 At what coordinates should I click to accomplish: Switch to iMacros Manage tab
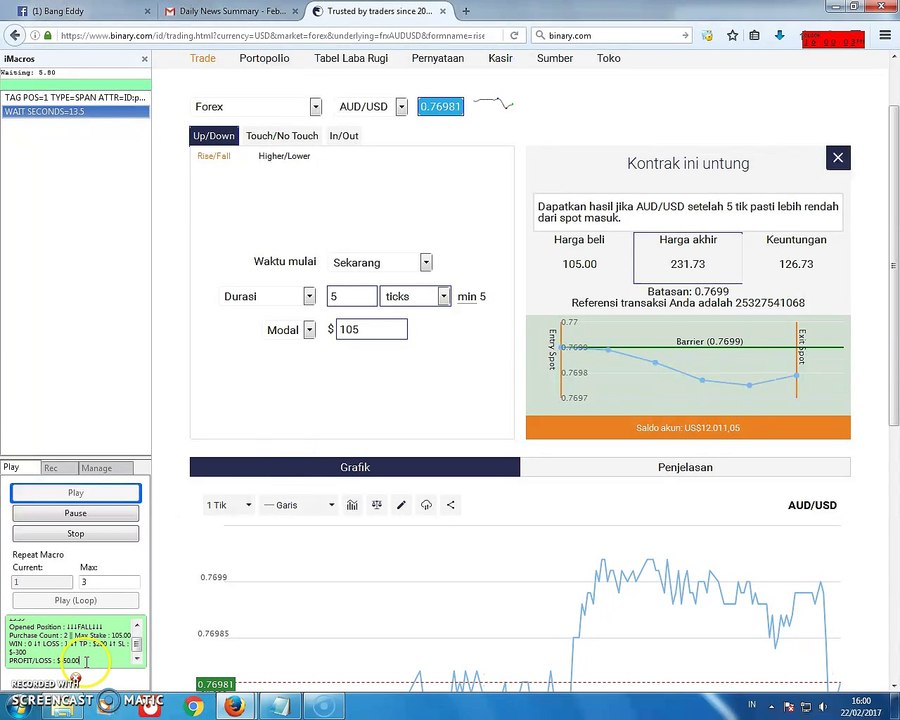click(105, 468)
